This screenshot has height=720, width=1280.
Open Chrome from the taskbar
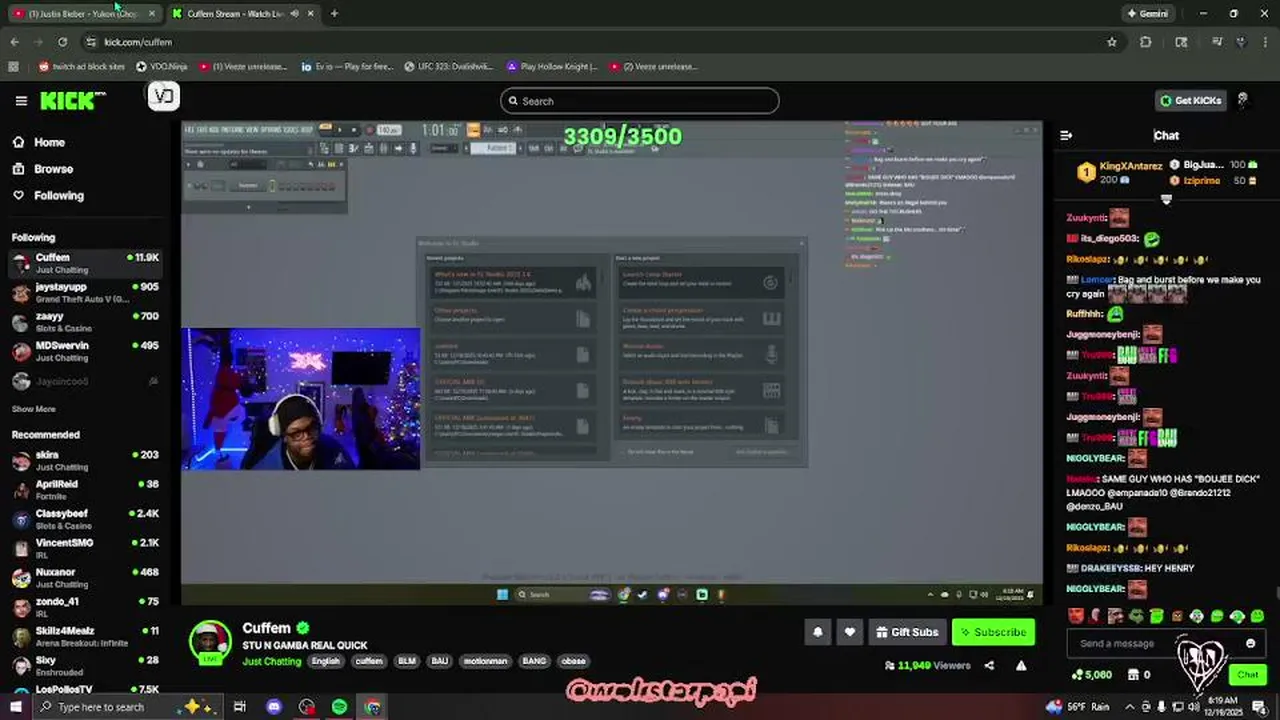click(x=373, y=707)
